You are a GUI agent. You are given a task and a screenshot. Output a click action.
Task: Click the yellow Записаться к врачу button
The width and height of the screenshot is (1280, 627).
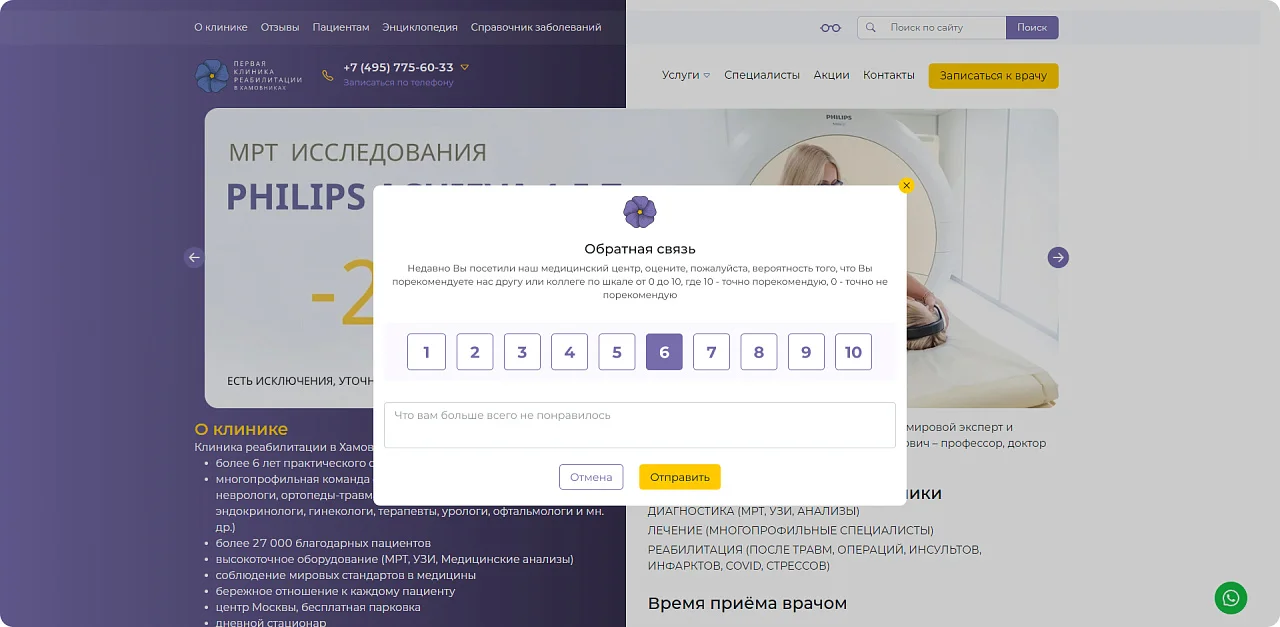tap(993, 75)
